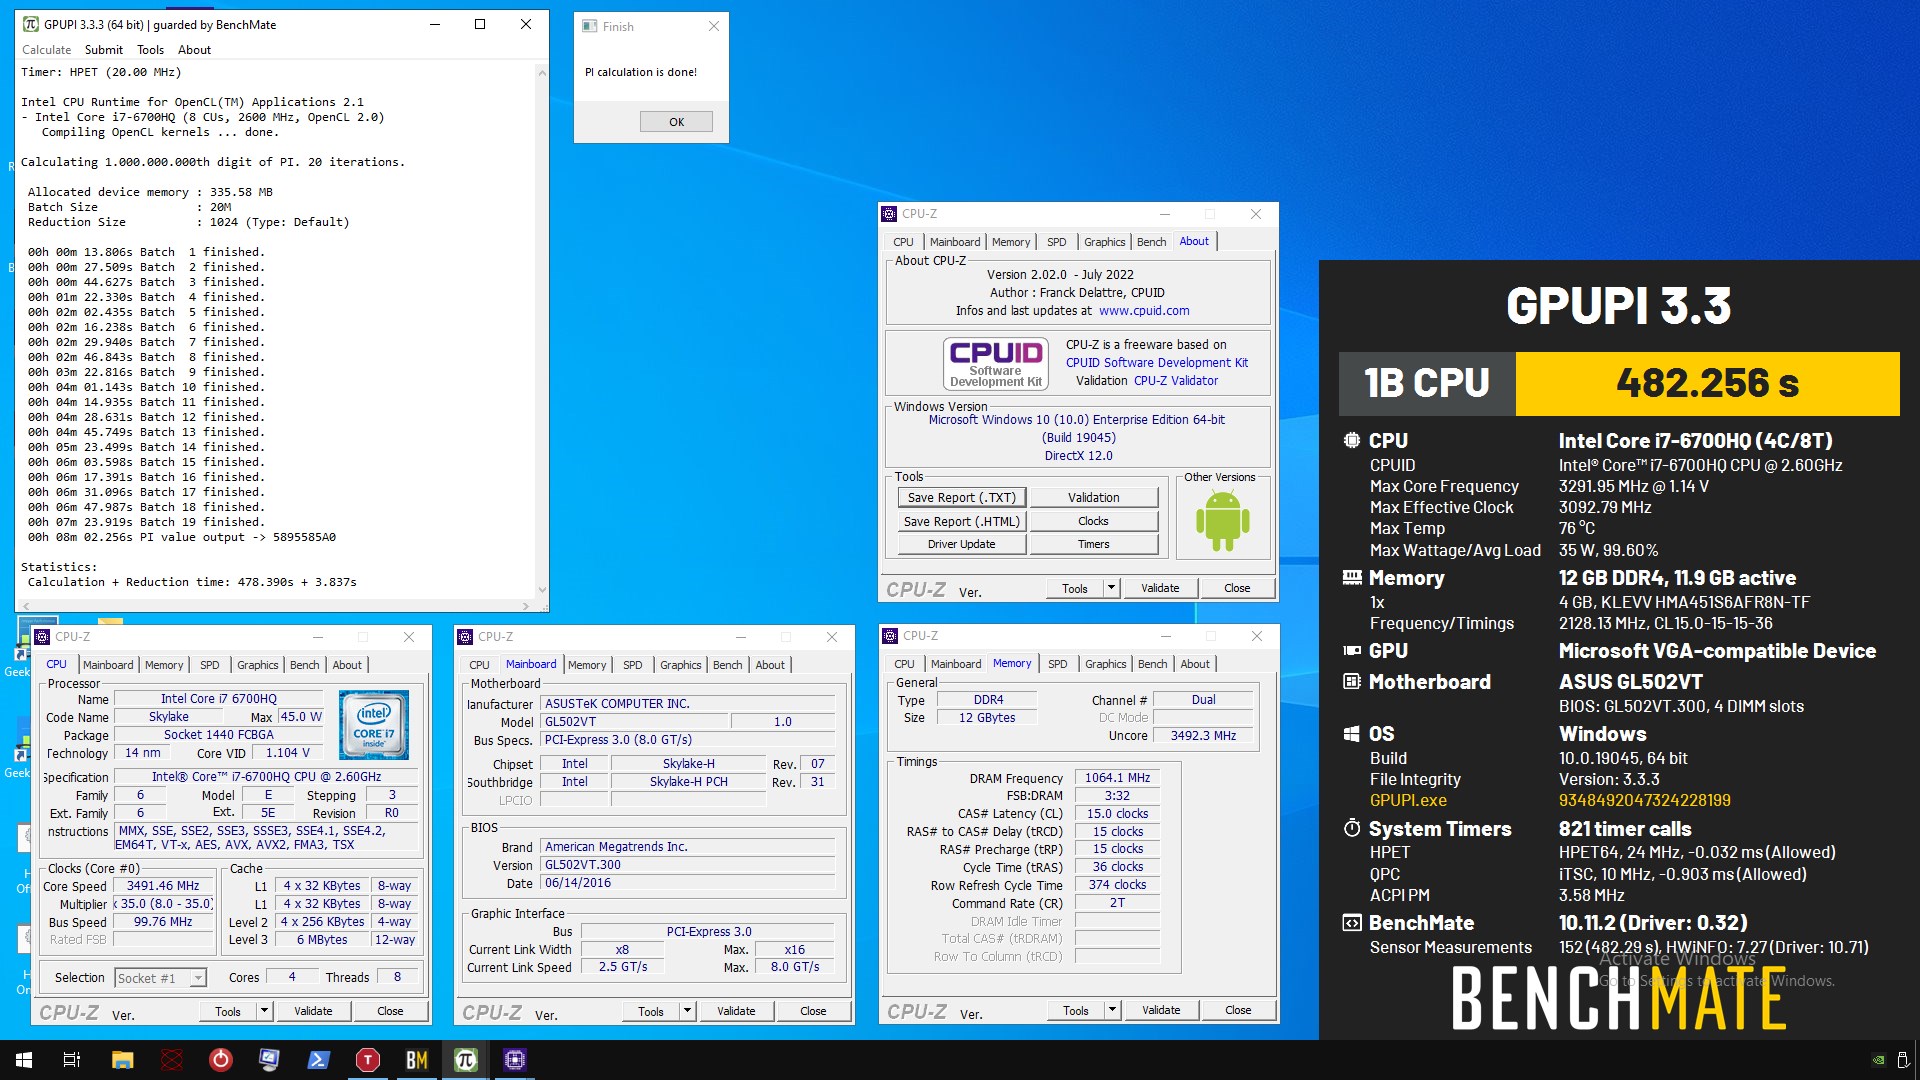Open the Windows Start menu
Image resolution: width=1920 pixels, height=1080 pixels.
click(24, 1060)
